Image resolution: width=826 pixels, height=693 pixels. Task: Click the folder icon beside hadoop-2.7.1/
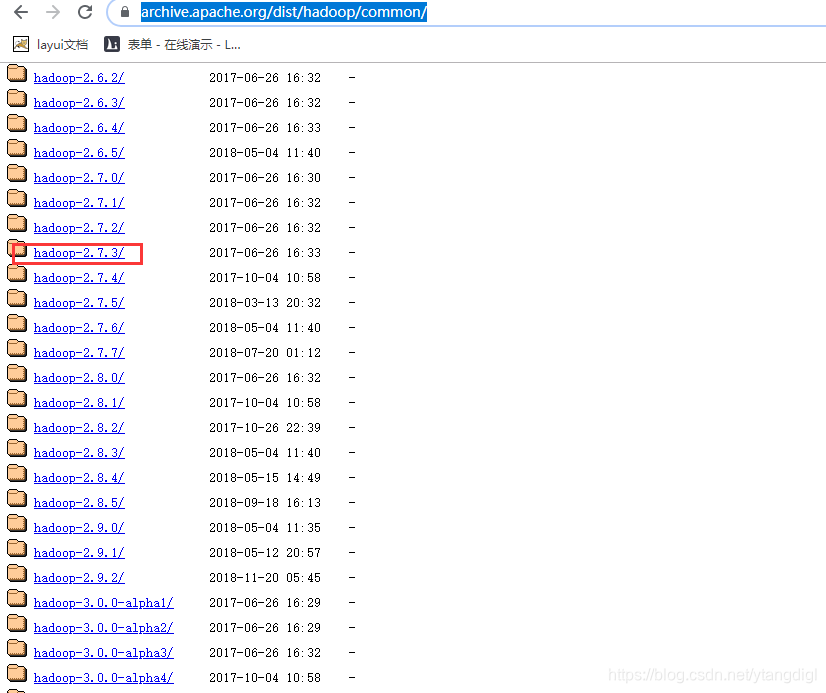(17, 198)
